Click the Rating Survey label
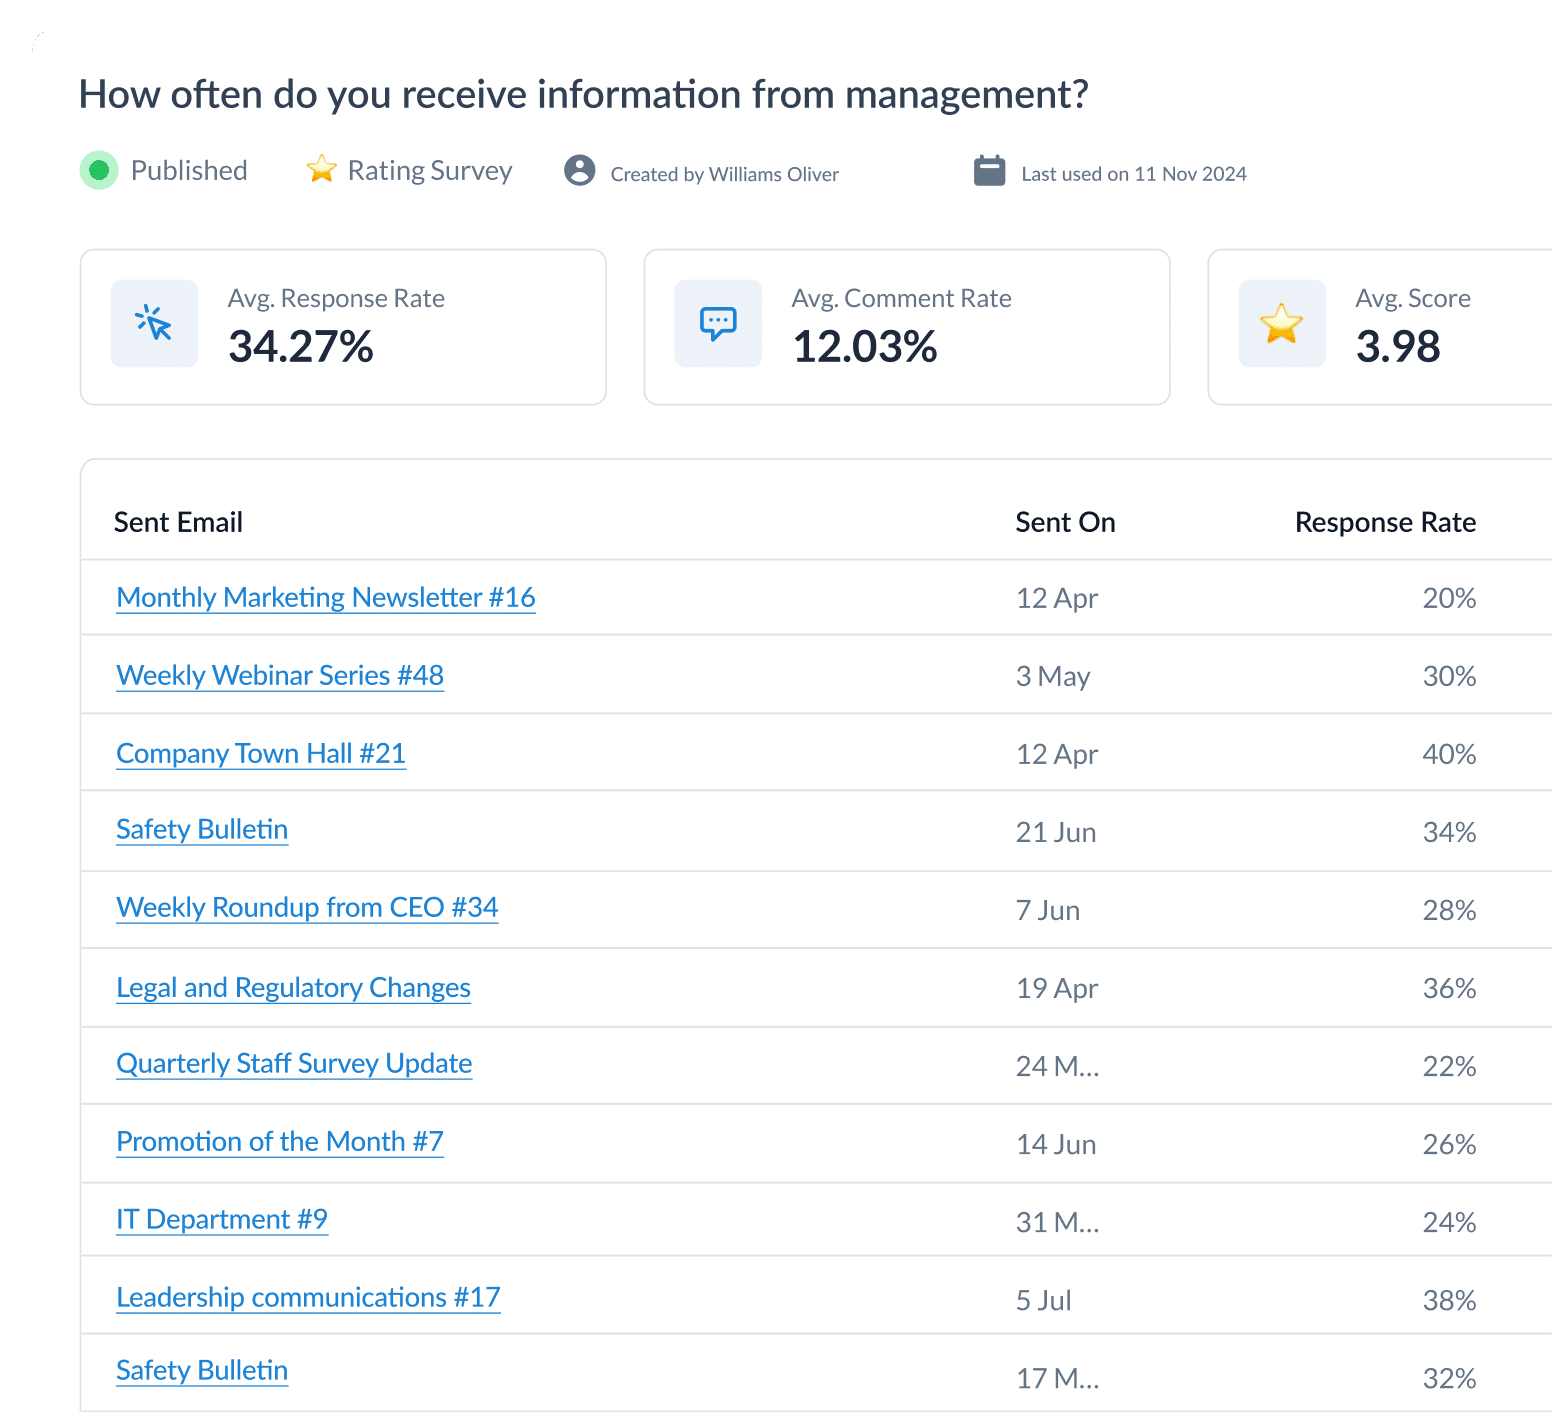1552x1412 pixels. click(x=430, y=171)
